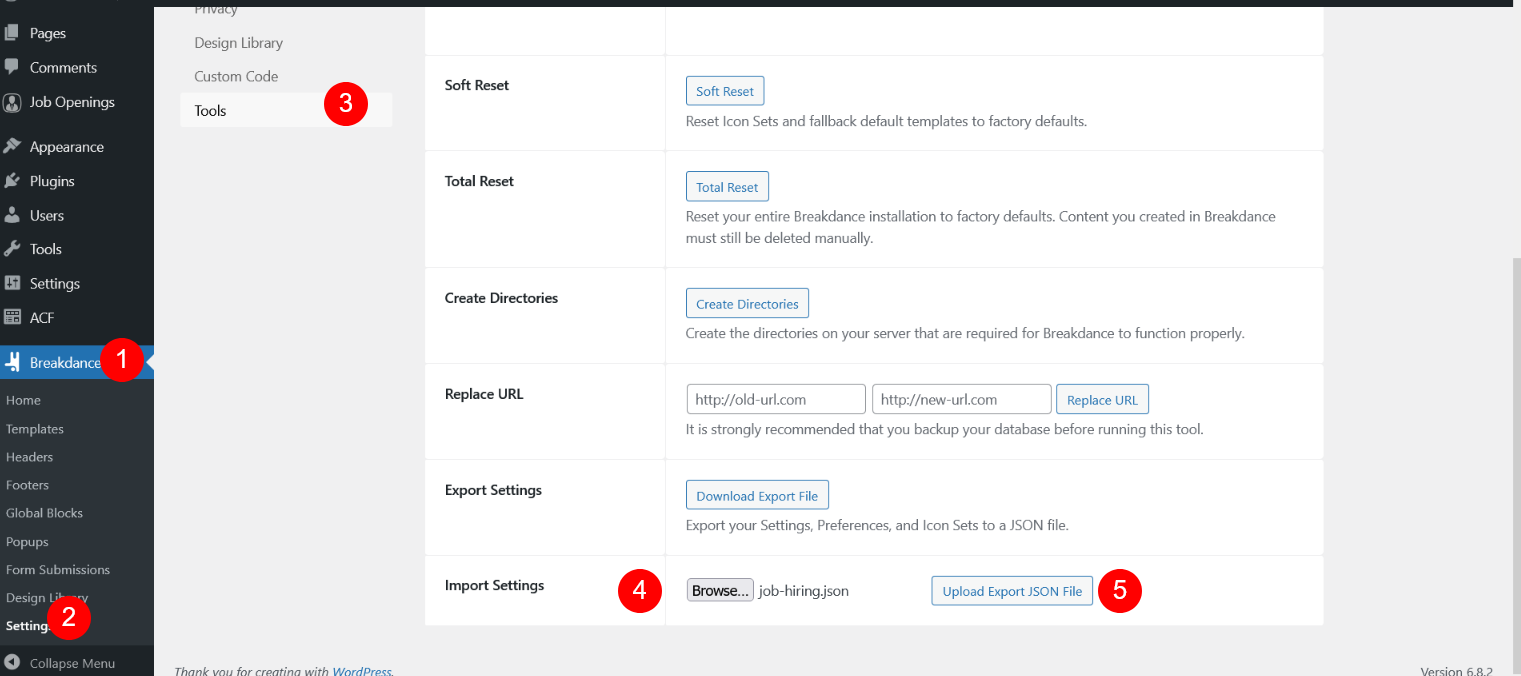Image resolution: width=1521 pixels, height=676 pixels.
Task: Click the Tools wrench icon in sidebar
Action: coord(12,249)
